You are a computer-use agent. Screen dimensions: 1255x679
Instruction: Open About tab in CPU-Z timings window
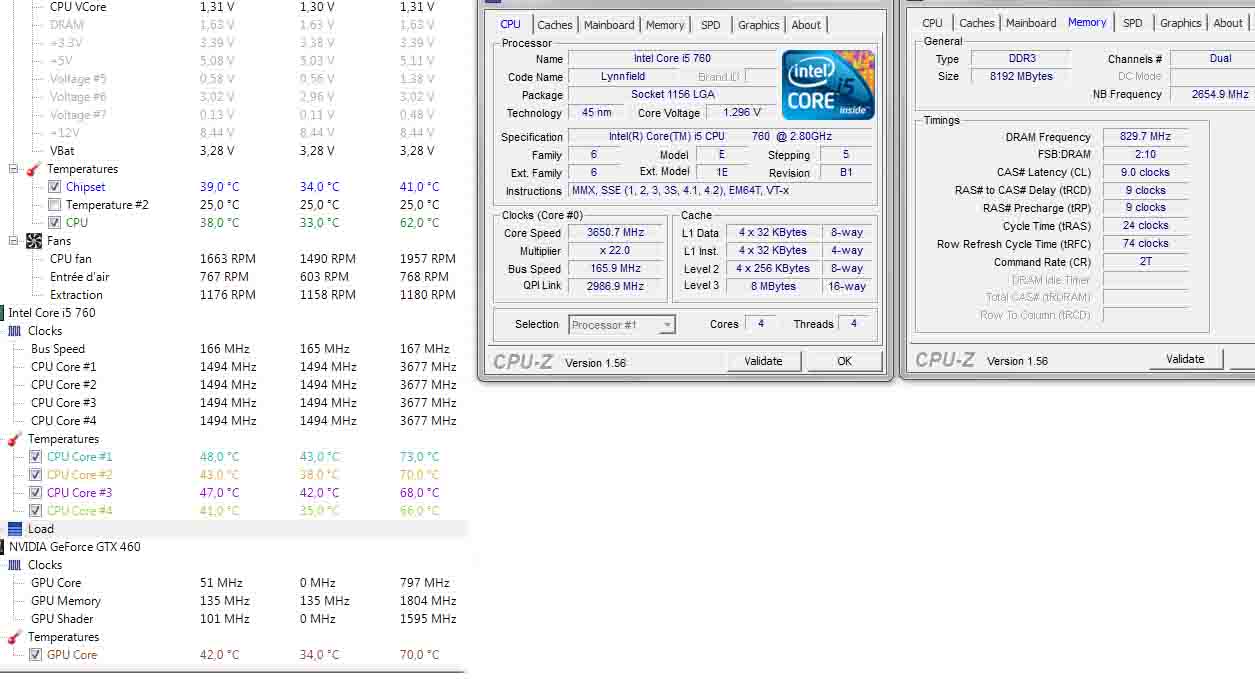click(x=1228, y=23)
